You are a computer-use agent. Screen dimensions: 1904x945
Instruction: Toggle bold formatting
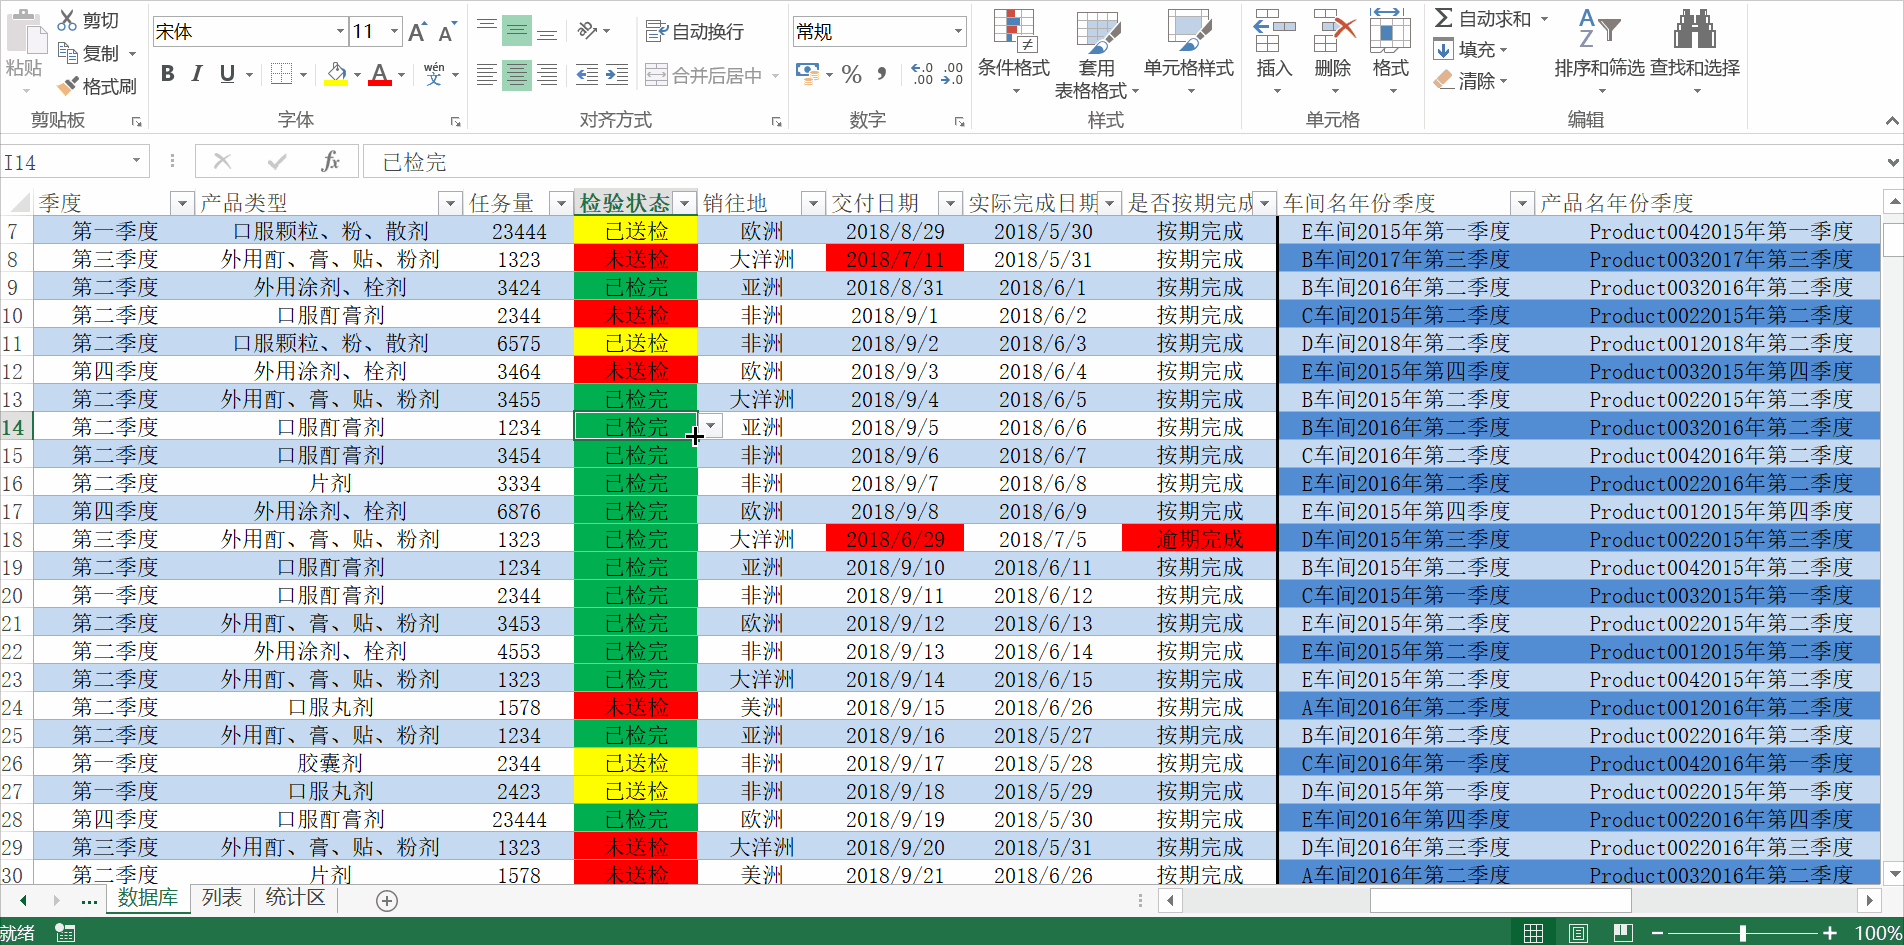[x=167, y=74]
